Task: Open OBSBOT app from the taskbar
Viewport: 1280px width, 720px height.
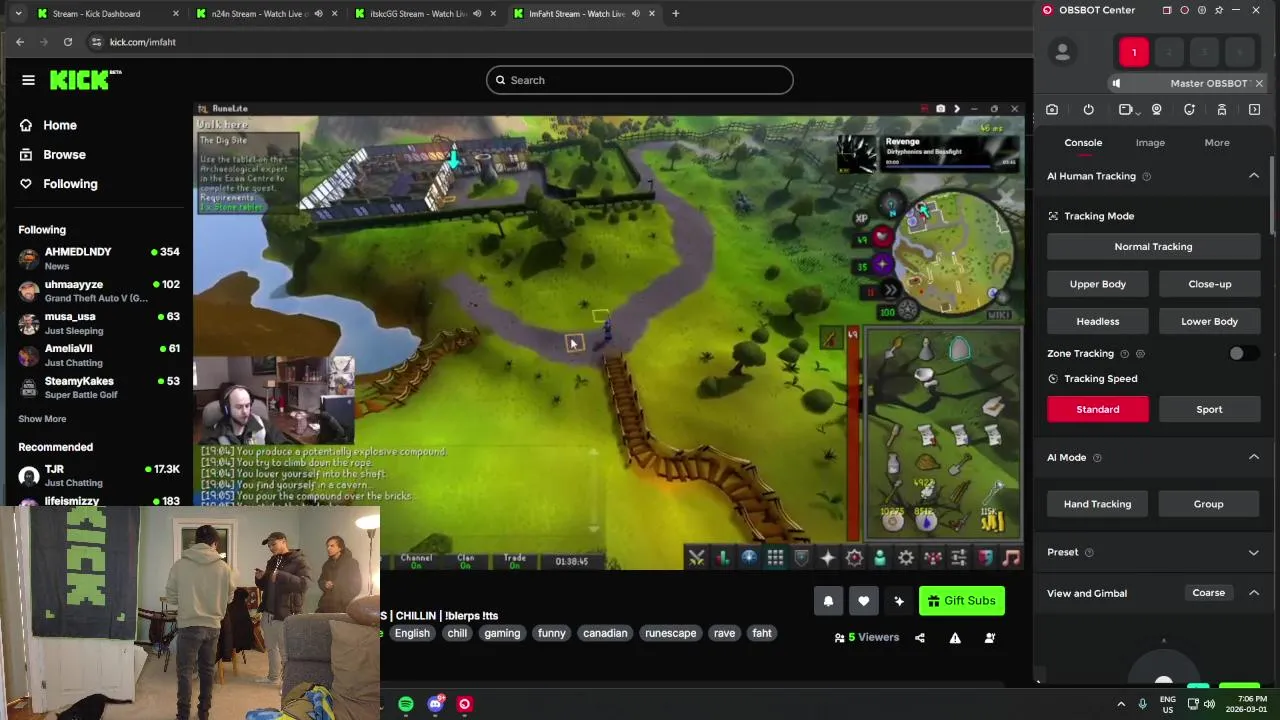Action: 464,704
